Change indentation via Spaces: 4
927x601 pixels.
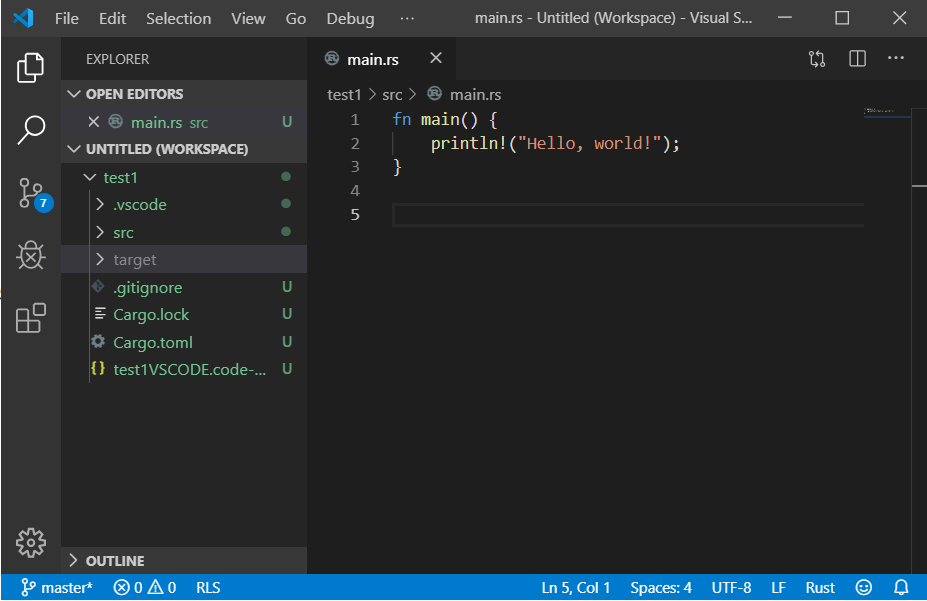660,587
